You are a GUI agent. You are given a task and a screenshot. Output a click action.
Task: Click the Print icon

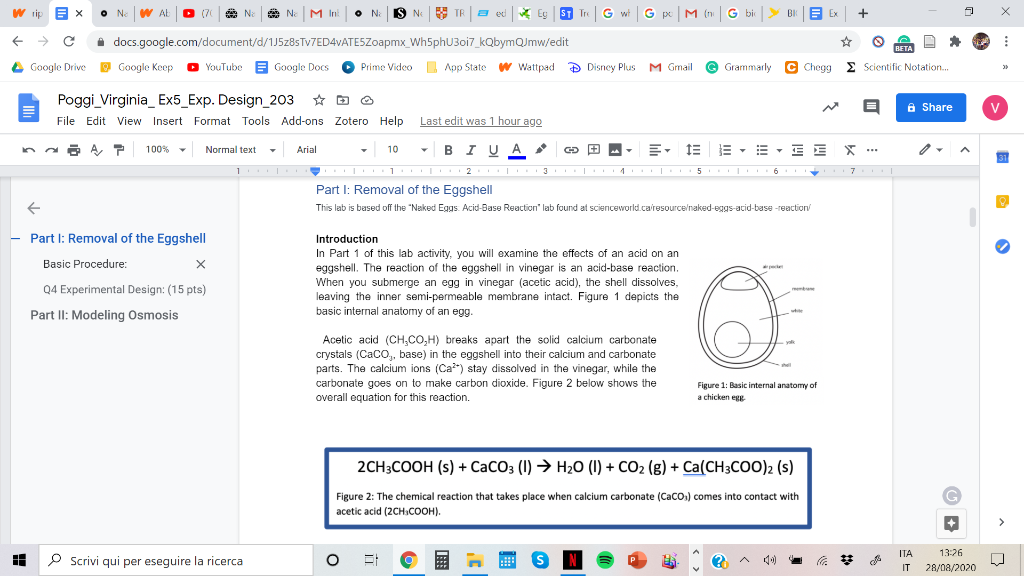tap(75, 150)
